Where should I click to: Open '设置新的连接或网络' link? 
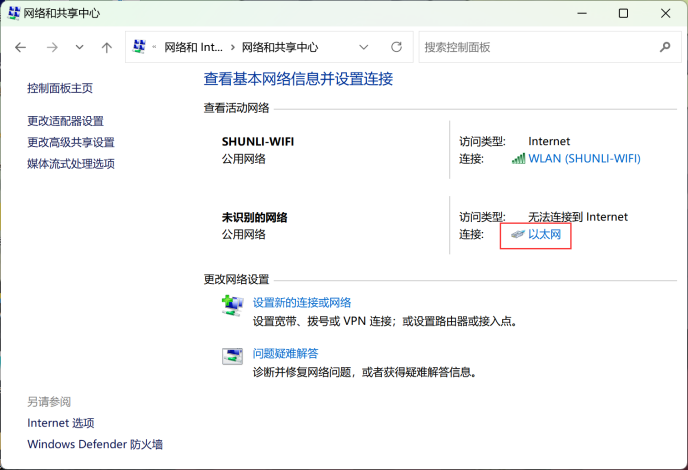[302, 302]
